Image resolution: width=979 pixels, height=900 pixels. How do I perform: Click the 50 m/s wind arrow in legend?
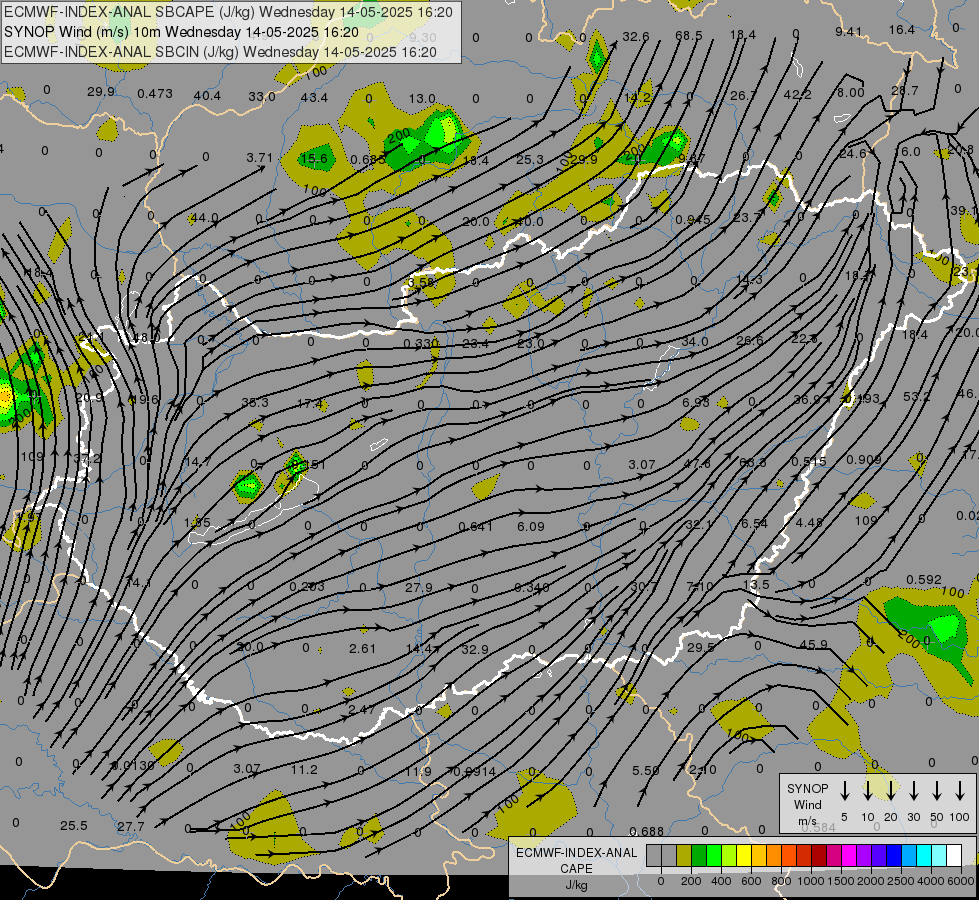click(937, 791)
